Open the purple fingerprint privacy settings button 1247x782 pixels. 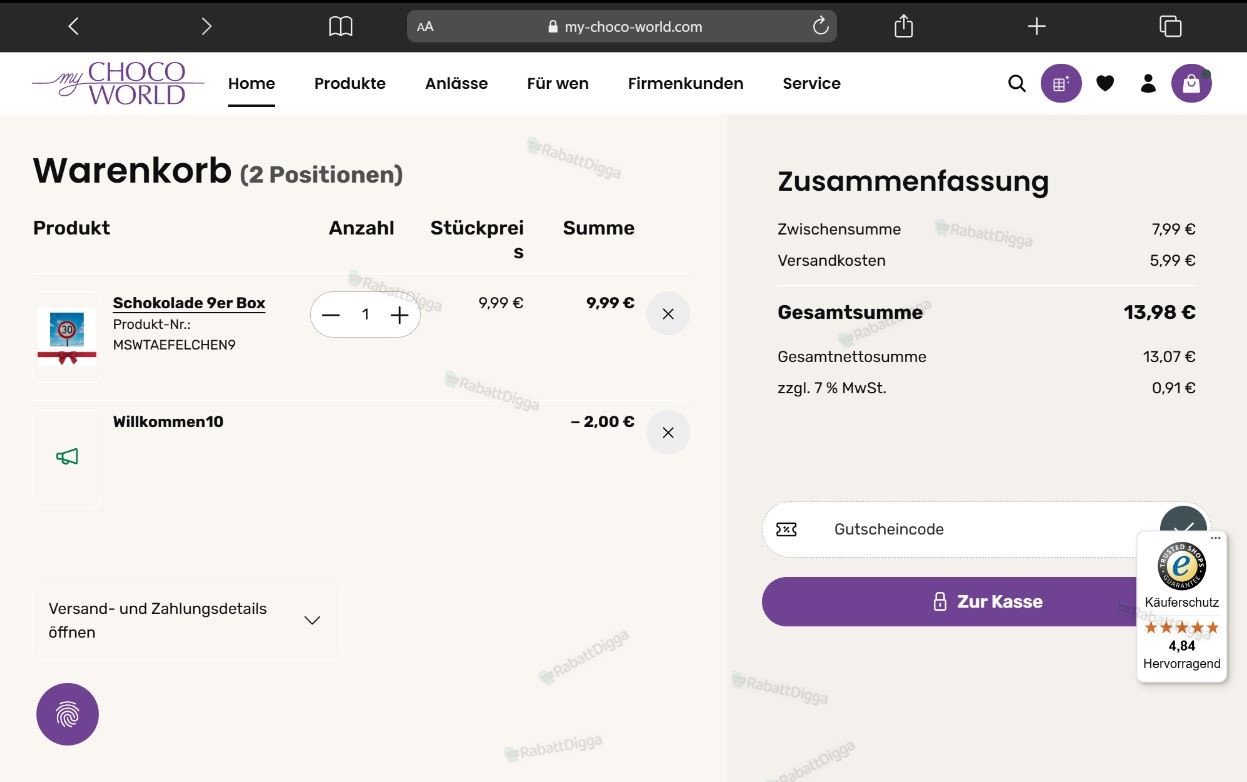coord(68,714)
